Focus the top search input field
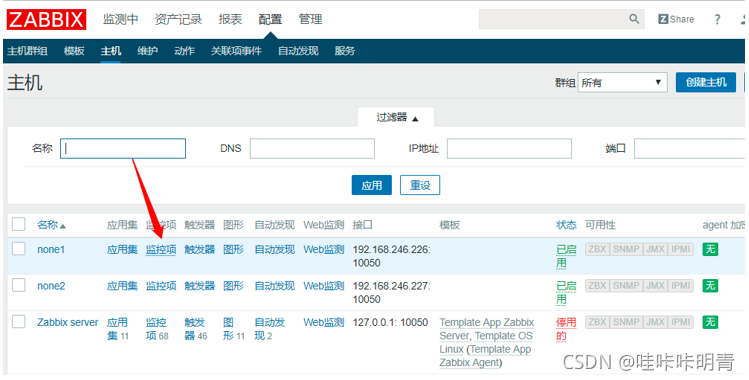 tap(562, 19)
